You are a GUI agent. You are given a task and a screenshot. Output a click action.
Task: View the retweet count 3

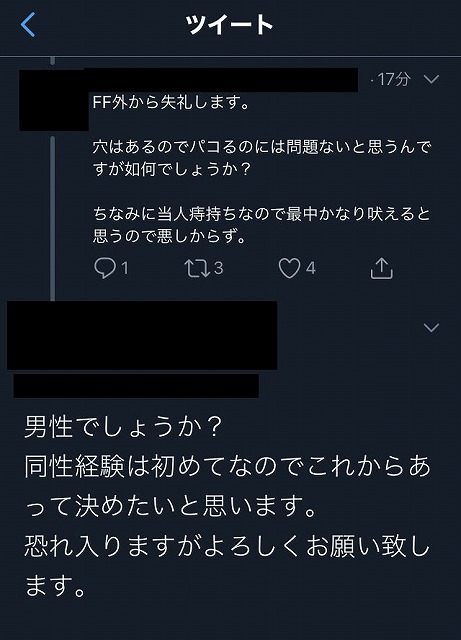pos(218,268)
